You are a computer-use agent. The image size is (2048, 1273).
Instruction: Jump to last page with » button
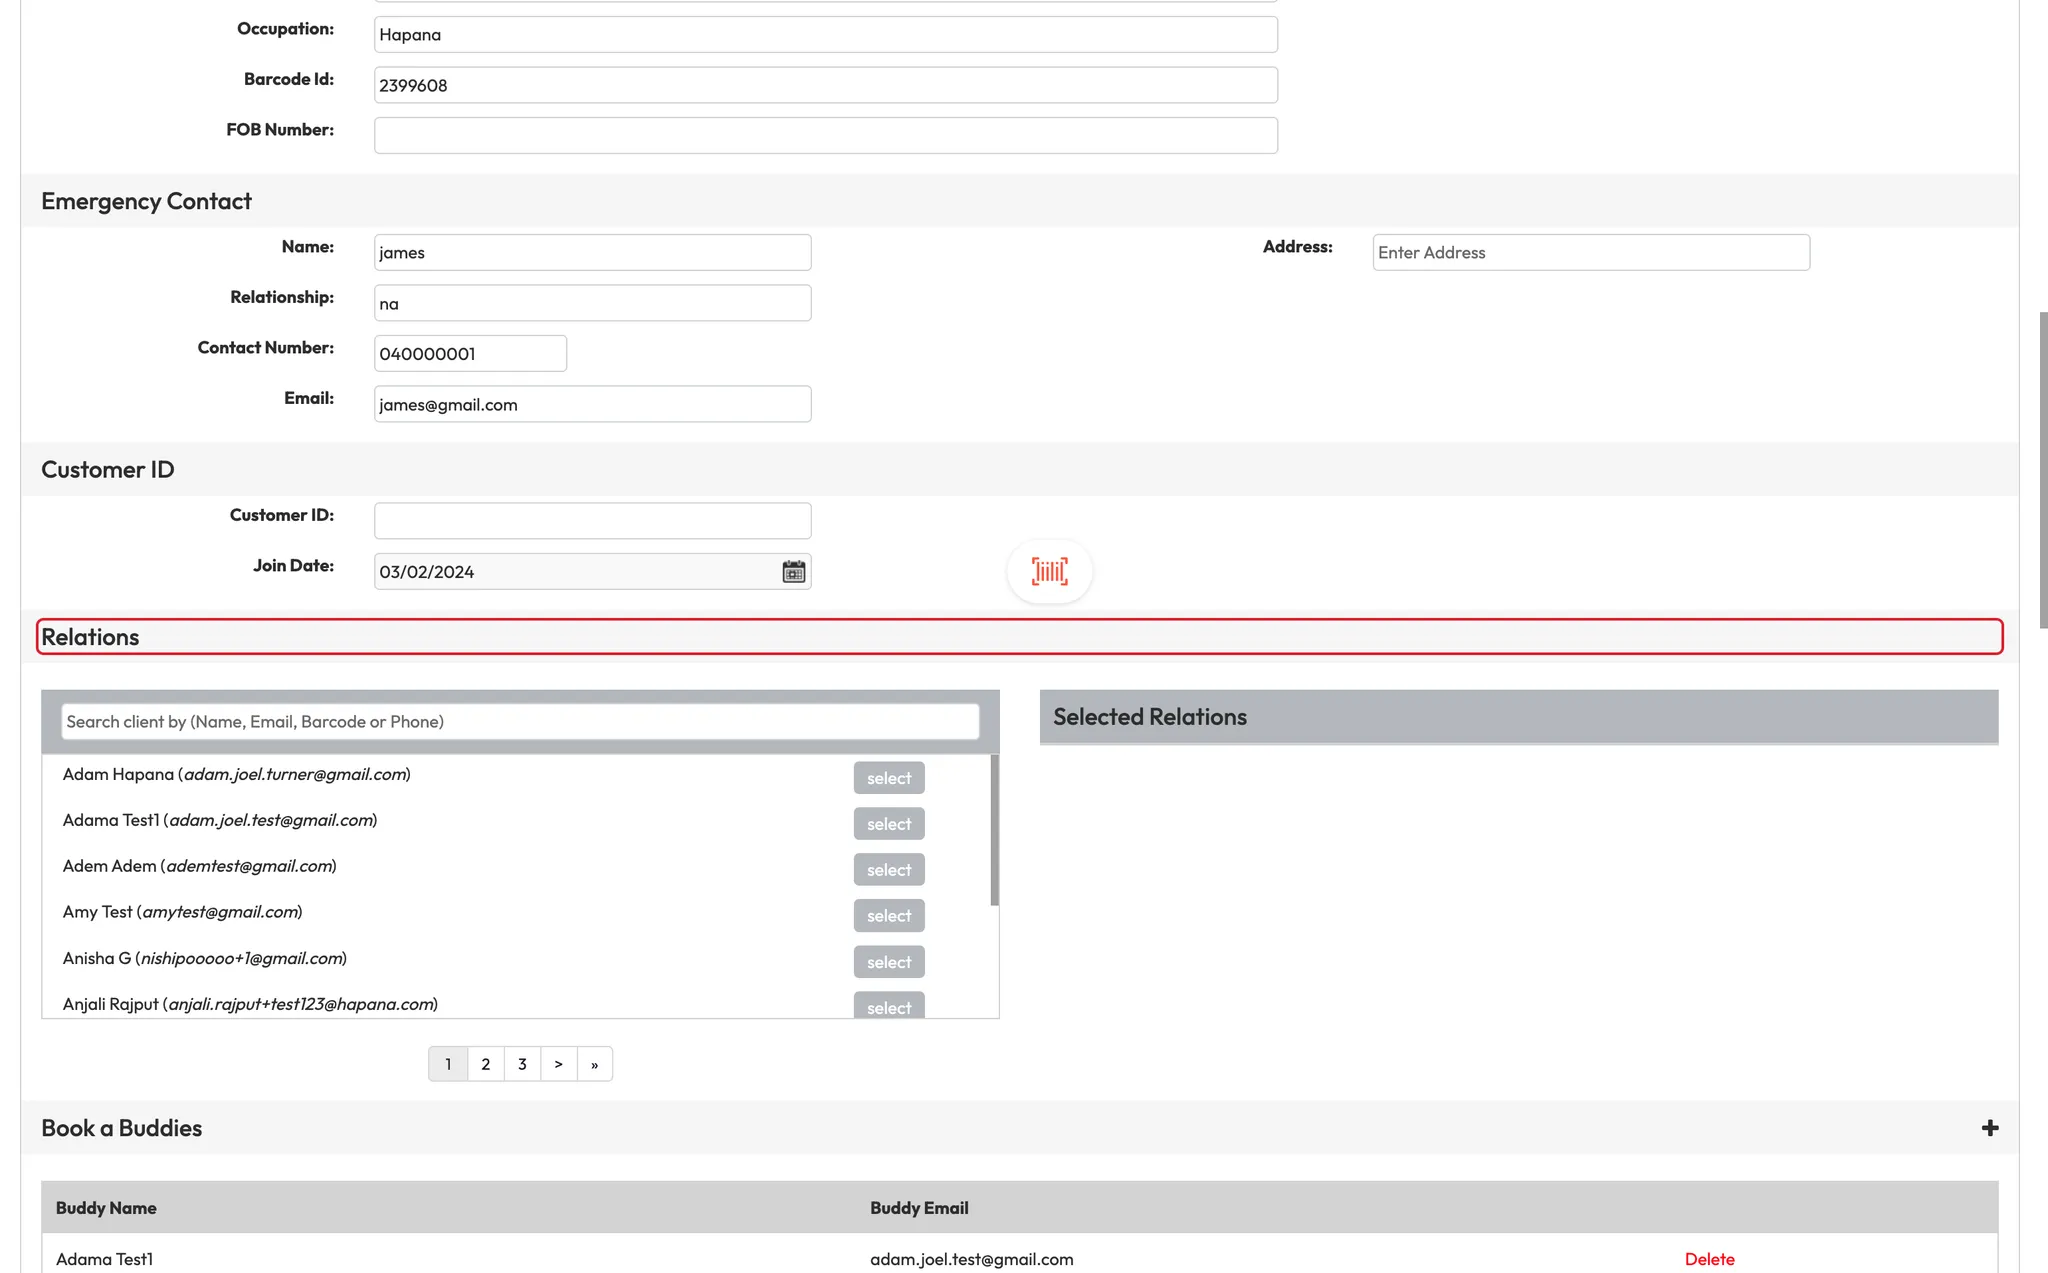pyautogui.click(x=595, y=1064)
